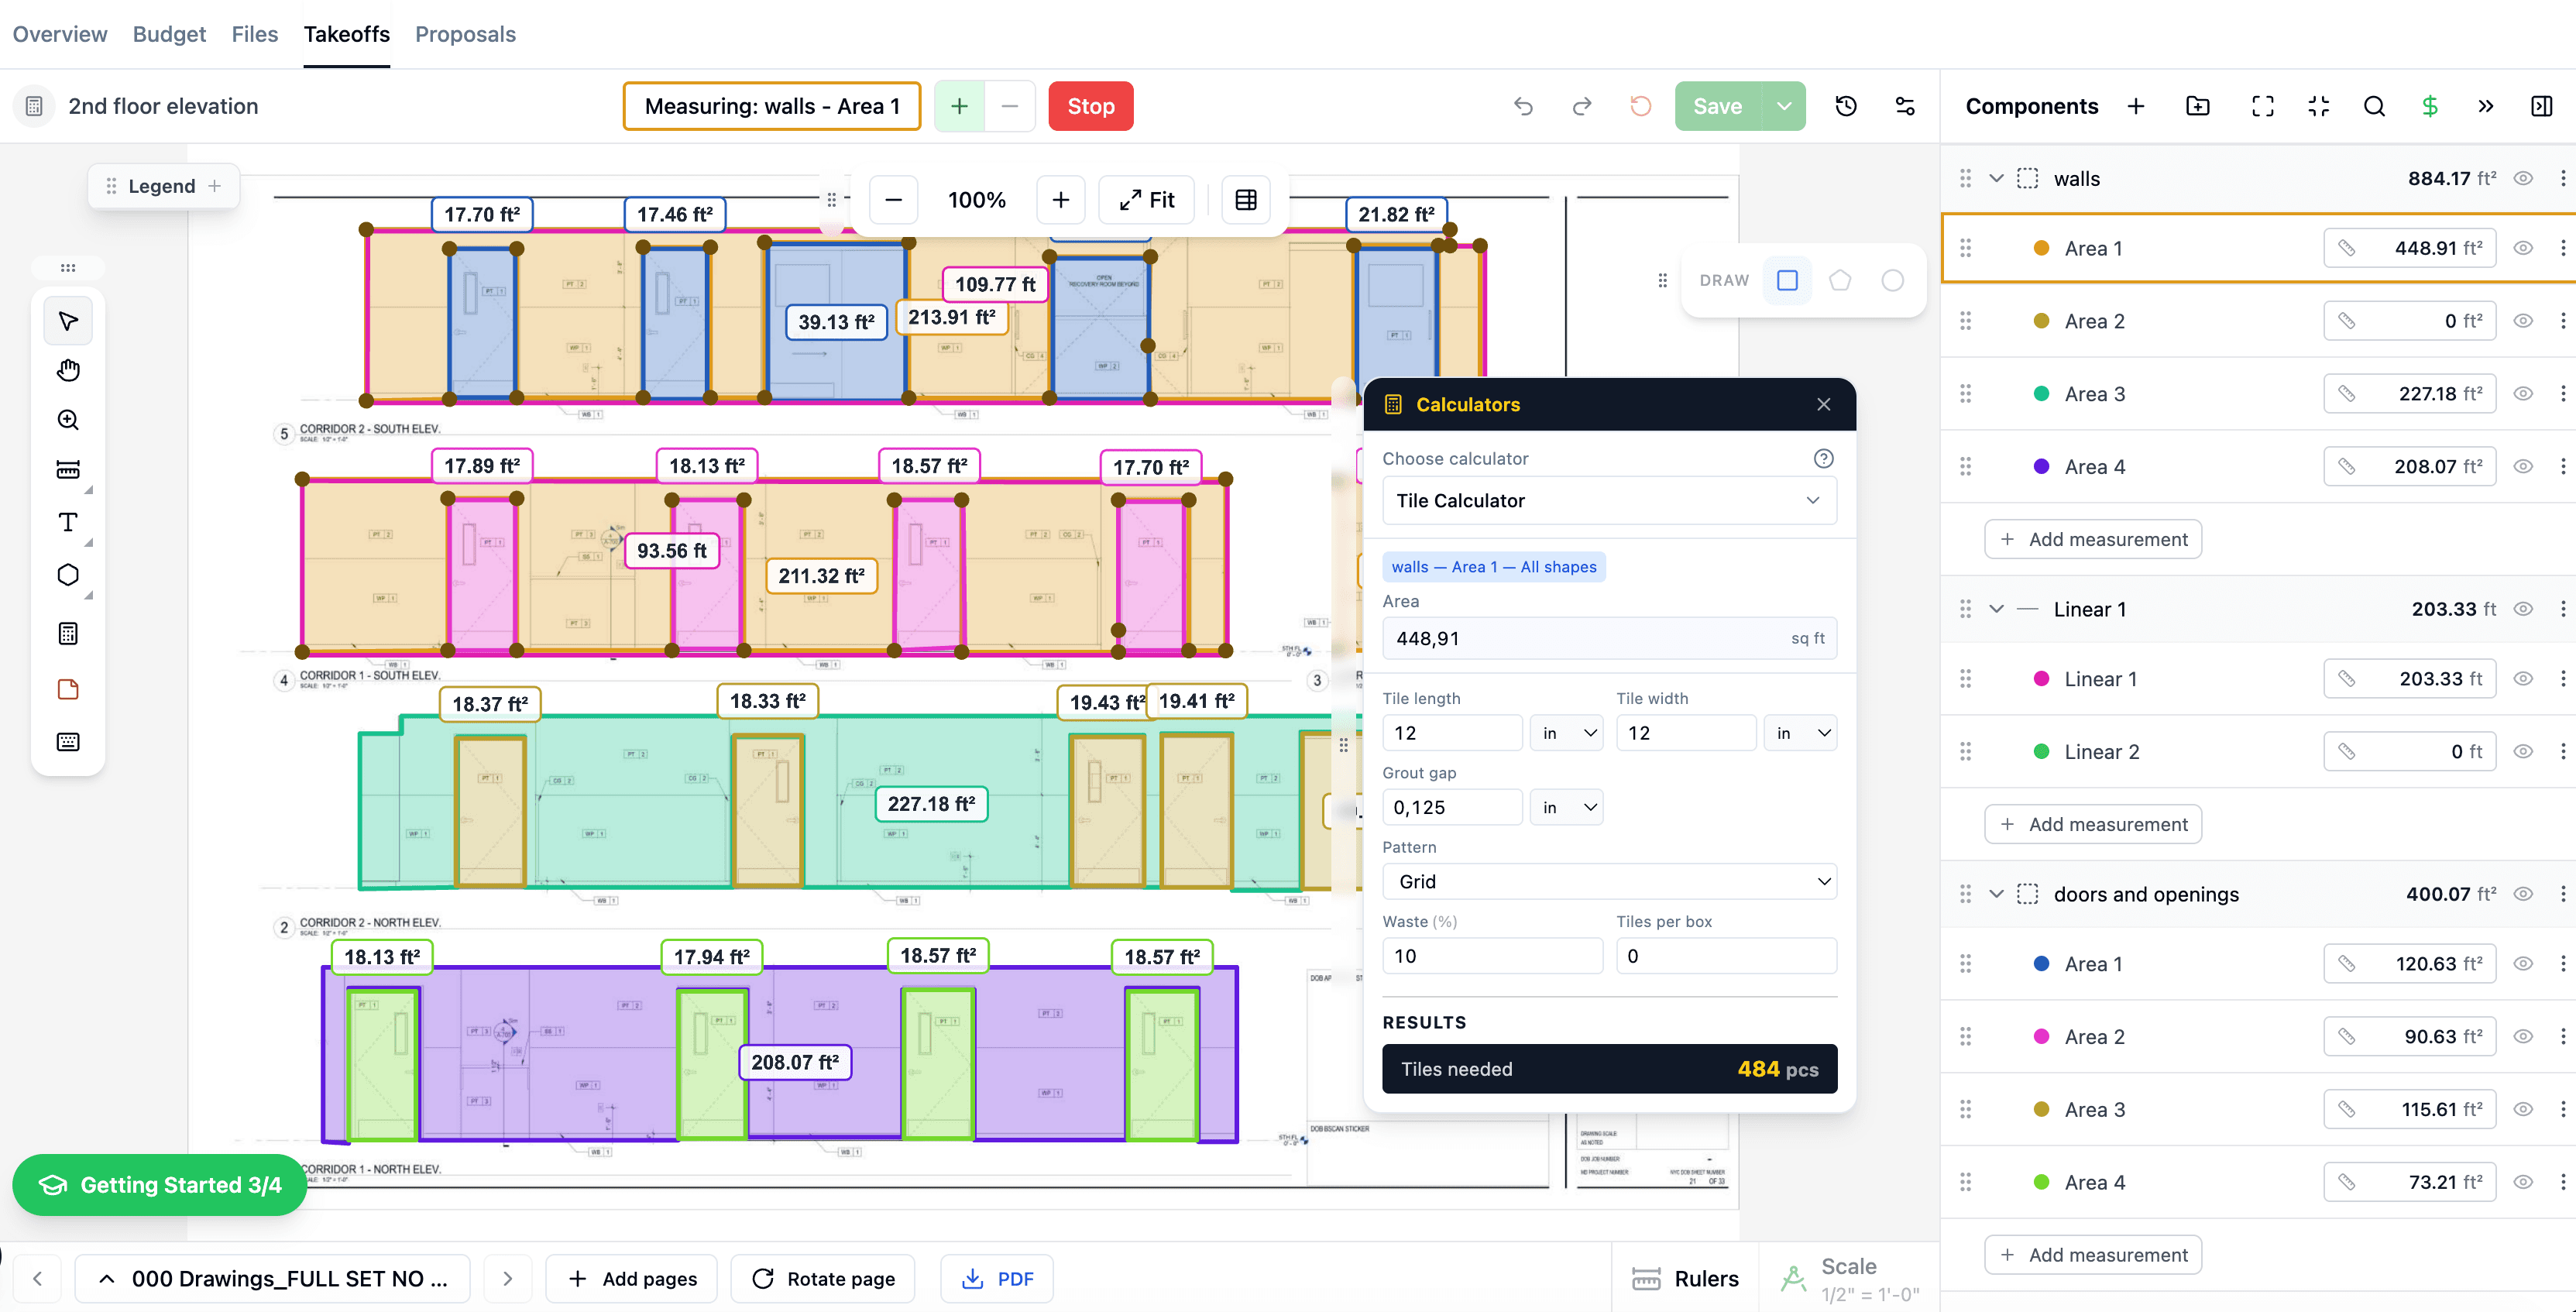The width and height of the screenshot is (2576, 1312).
Task: Open Getting Started 3/4 guide
Action: (x=160, y=1185)
